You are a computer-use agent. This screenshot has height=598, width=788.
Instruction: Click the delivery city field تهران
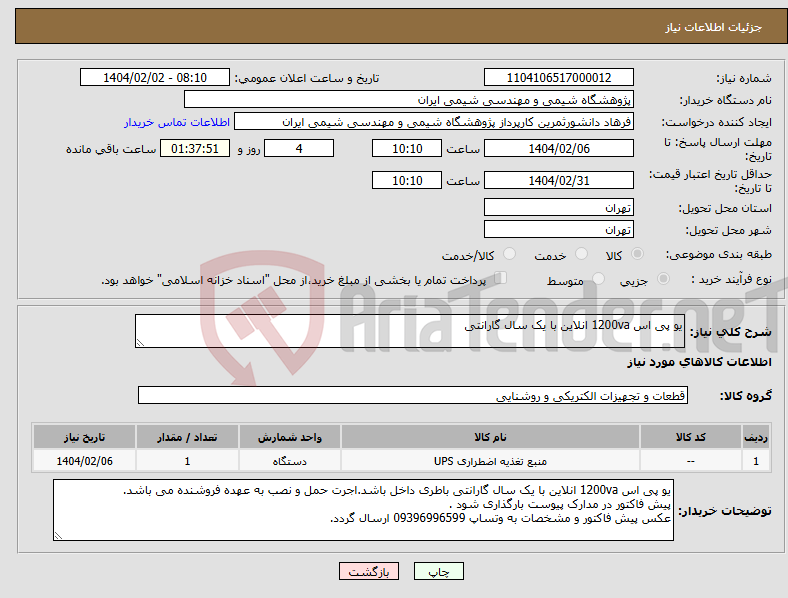[x=558, y=229]
